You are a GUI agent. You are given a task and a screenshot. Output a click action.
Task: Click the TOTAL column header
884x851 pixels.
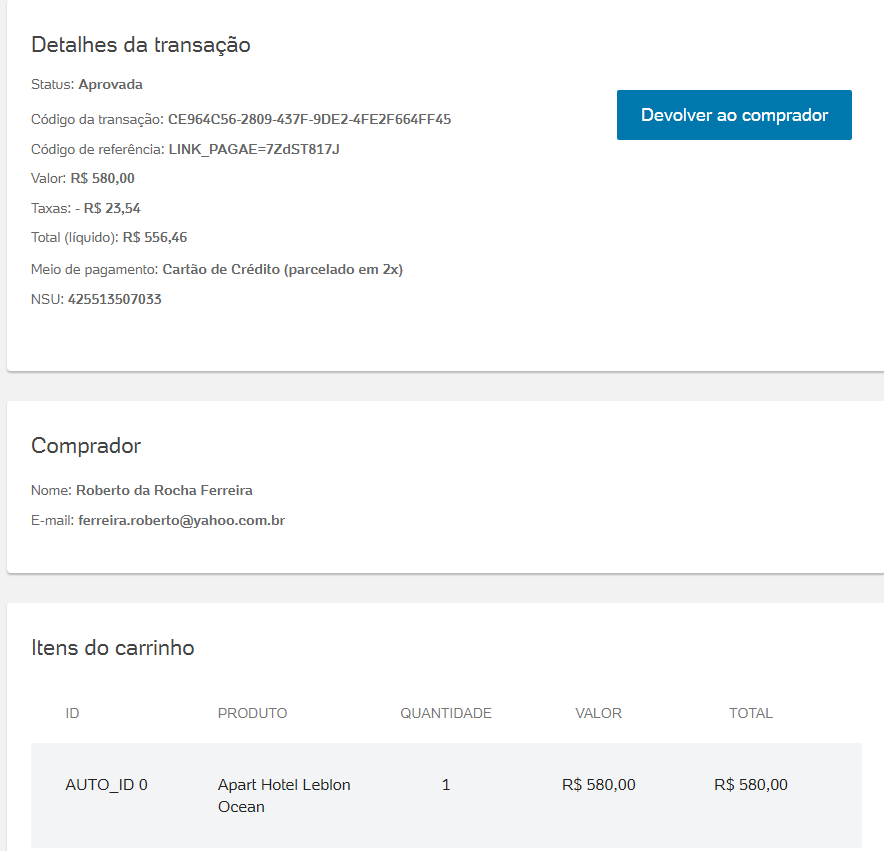click(x=751, y=713)
